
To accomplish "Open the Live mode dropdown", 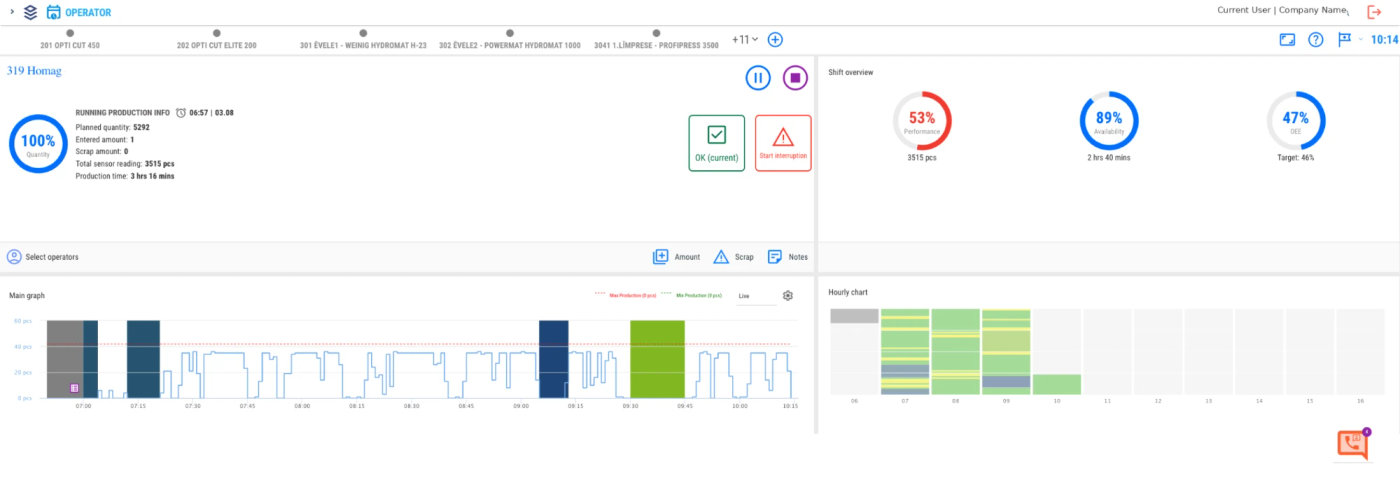I will click(x=755, y=296).
